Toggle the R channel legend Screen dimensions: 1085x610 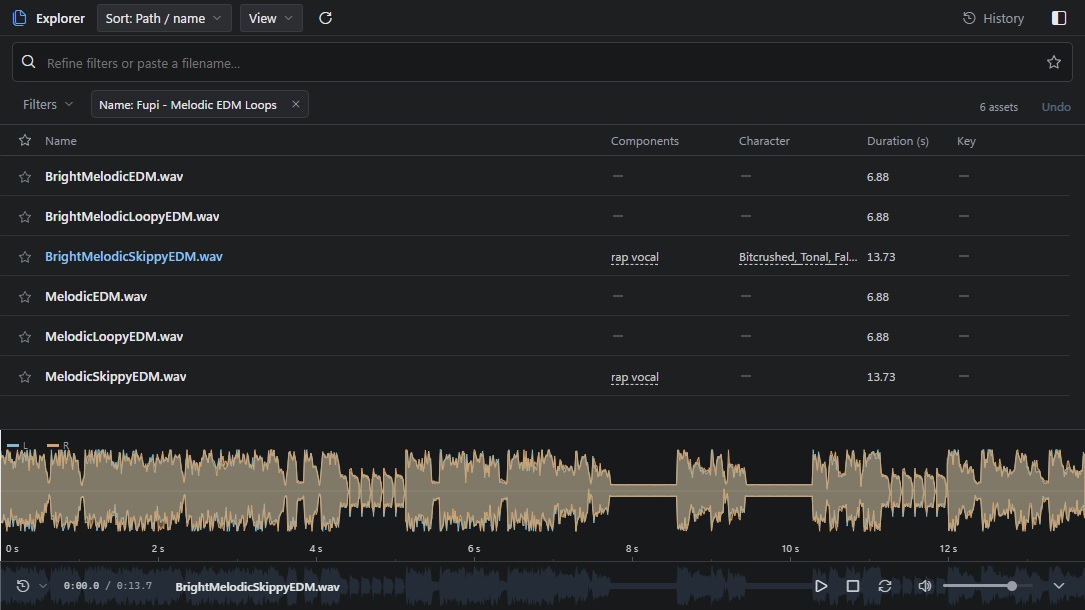[57, 445]
